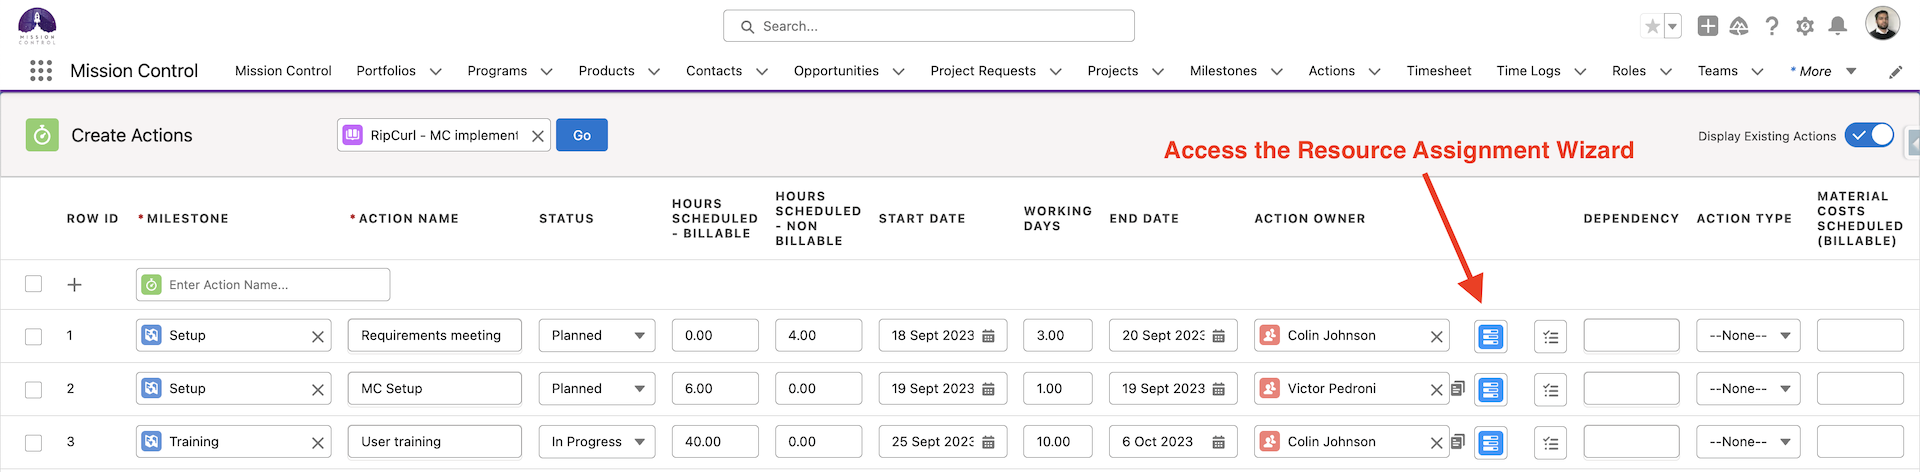Viewport: 1920px width, 472px height.
Task: Click the global Search field
Action: pyautogui.click(x=929, y=26)
